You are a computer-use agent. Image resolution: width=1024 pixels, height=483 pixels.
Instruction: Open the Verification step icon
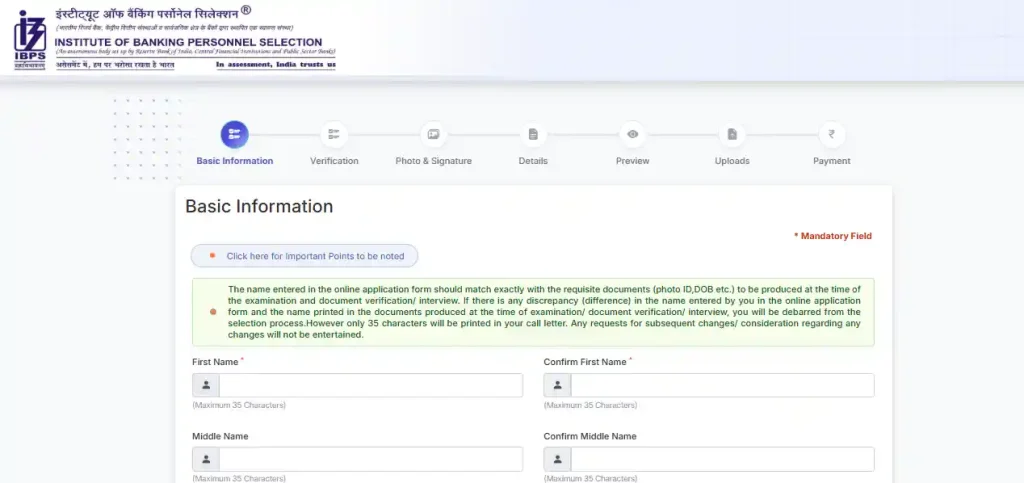pyautogui.click(x=334, y=134)
